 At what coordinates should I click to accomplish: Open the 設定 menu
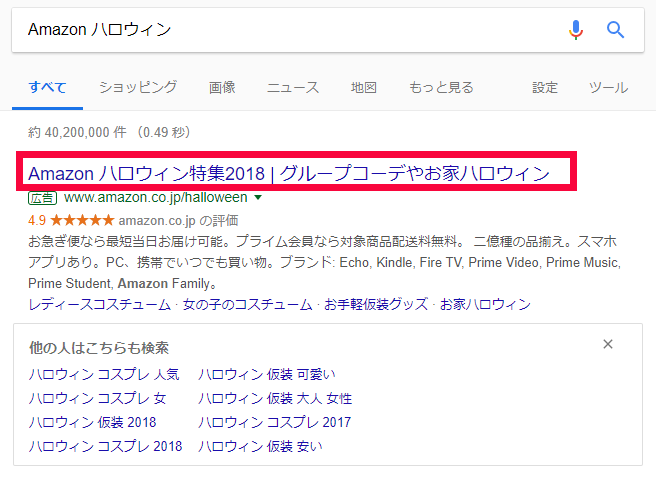point(545,87)
